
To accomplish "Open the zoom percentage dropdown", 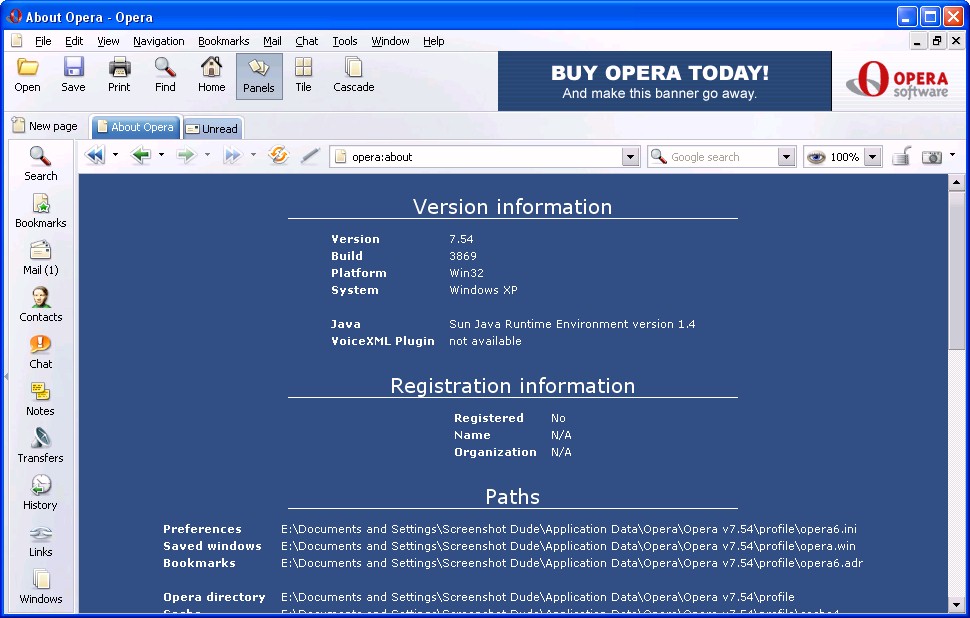I will pos(873,157).
